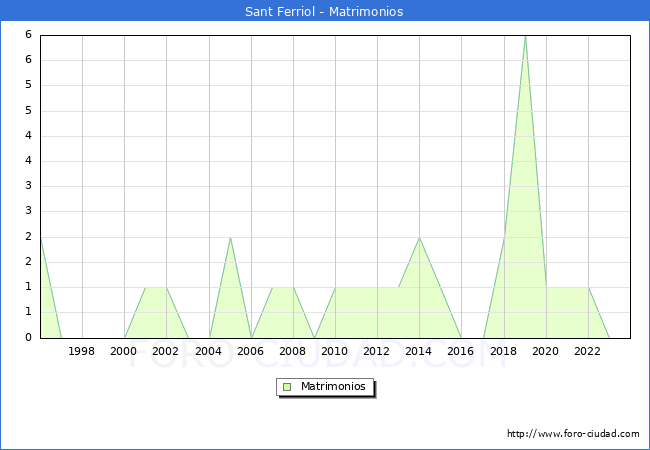Click the 2014 peak data point
Viewport: 650px width, 450px height.
coord(419,237)
